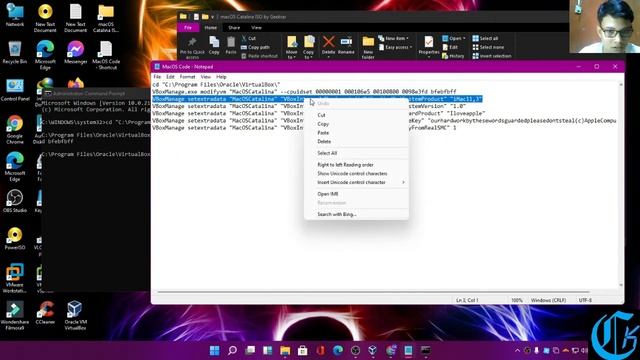Screen dimensions: 640x360
Task: Click the Recycle Bin desktop icon
Action: point(15,52)
